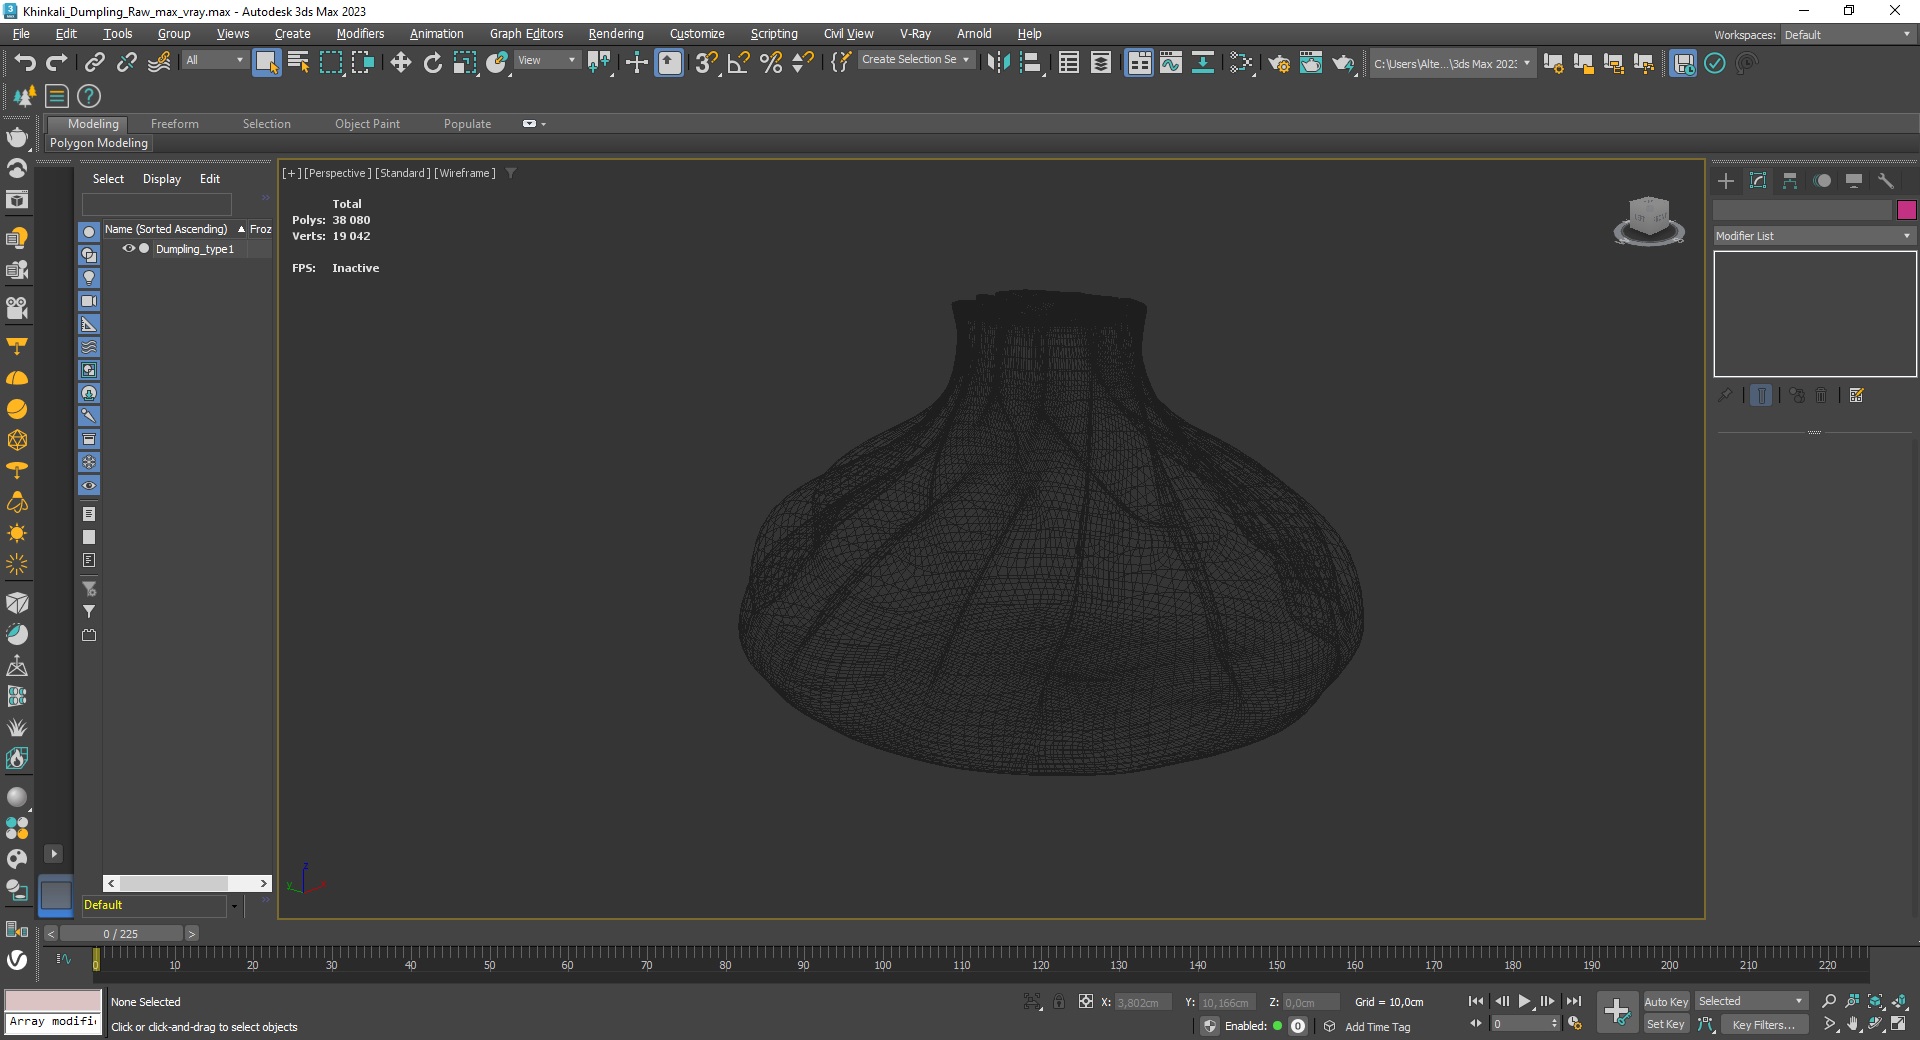Screen dimensions: 1920x1040
Task: Click the viewport filter funnel icon
Action: tap(510, 173)
